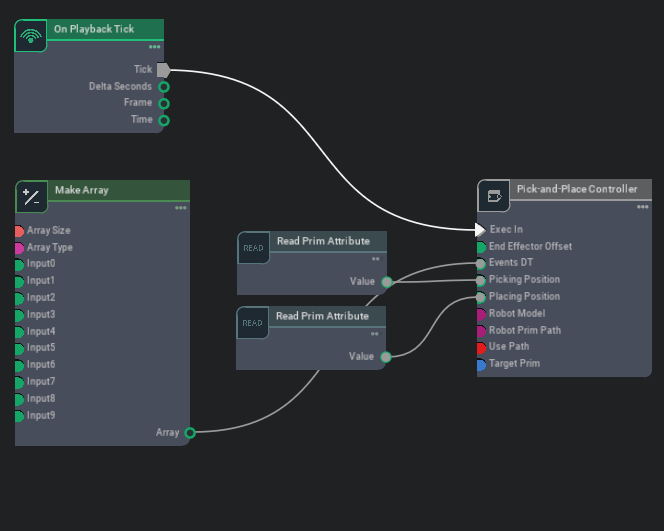The image size is (664, 531).
Task: Click the Robot Prim Path label
Action: pos(525,330)
